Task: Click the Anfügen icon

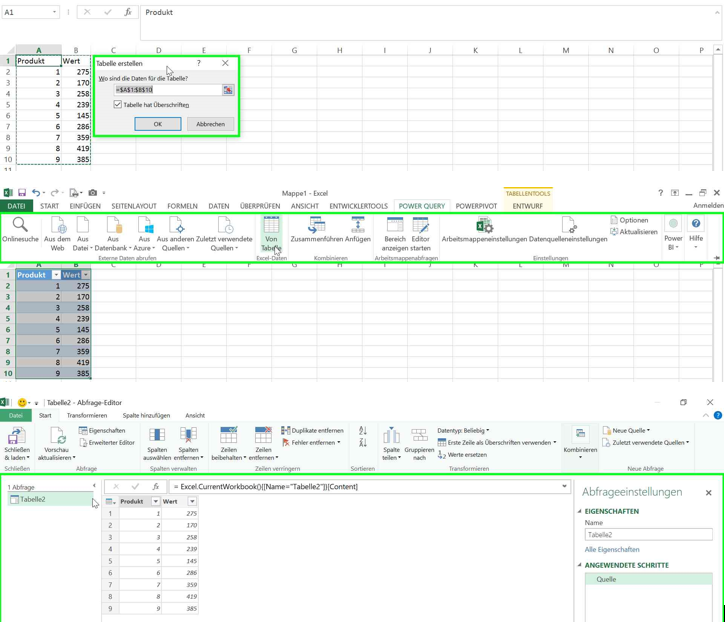Action: click(357, 225)
